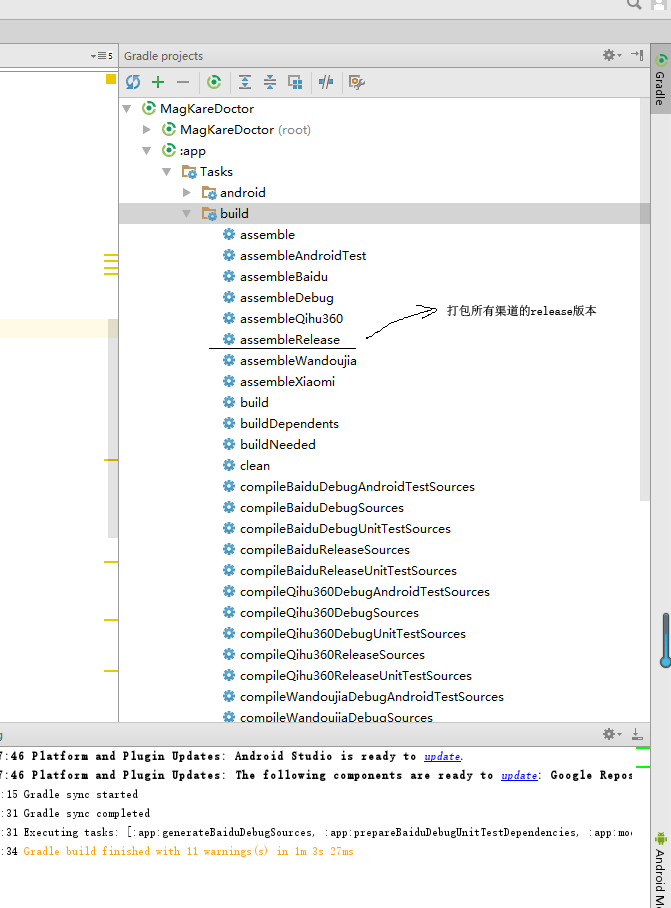
Task: Select the build folder row
Action: tap(384, 214)
